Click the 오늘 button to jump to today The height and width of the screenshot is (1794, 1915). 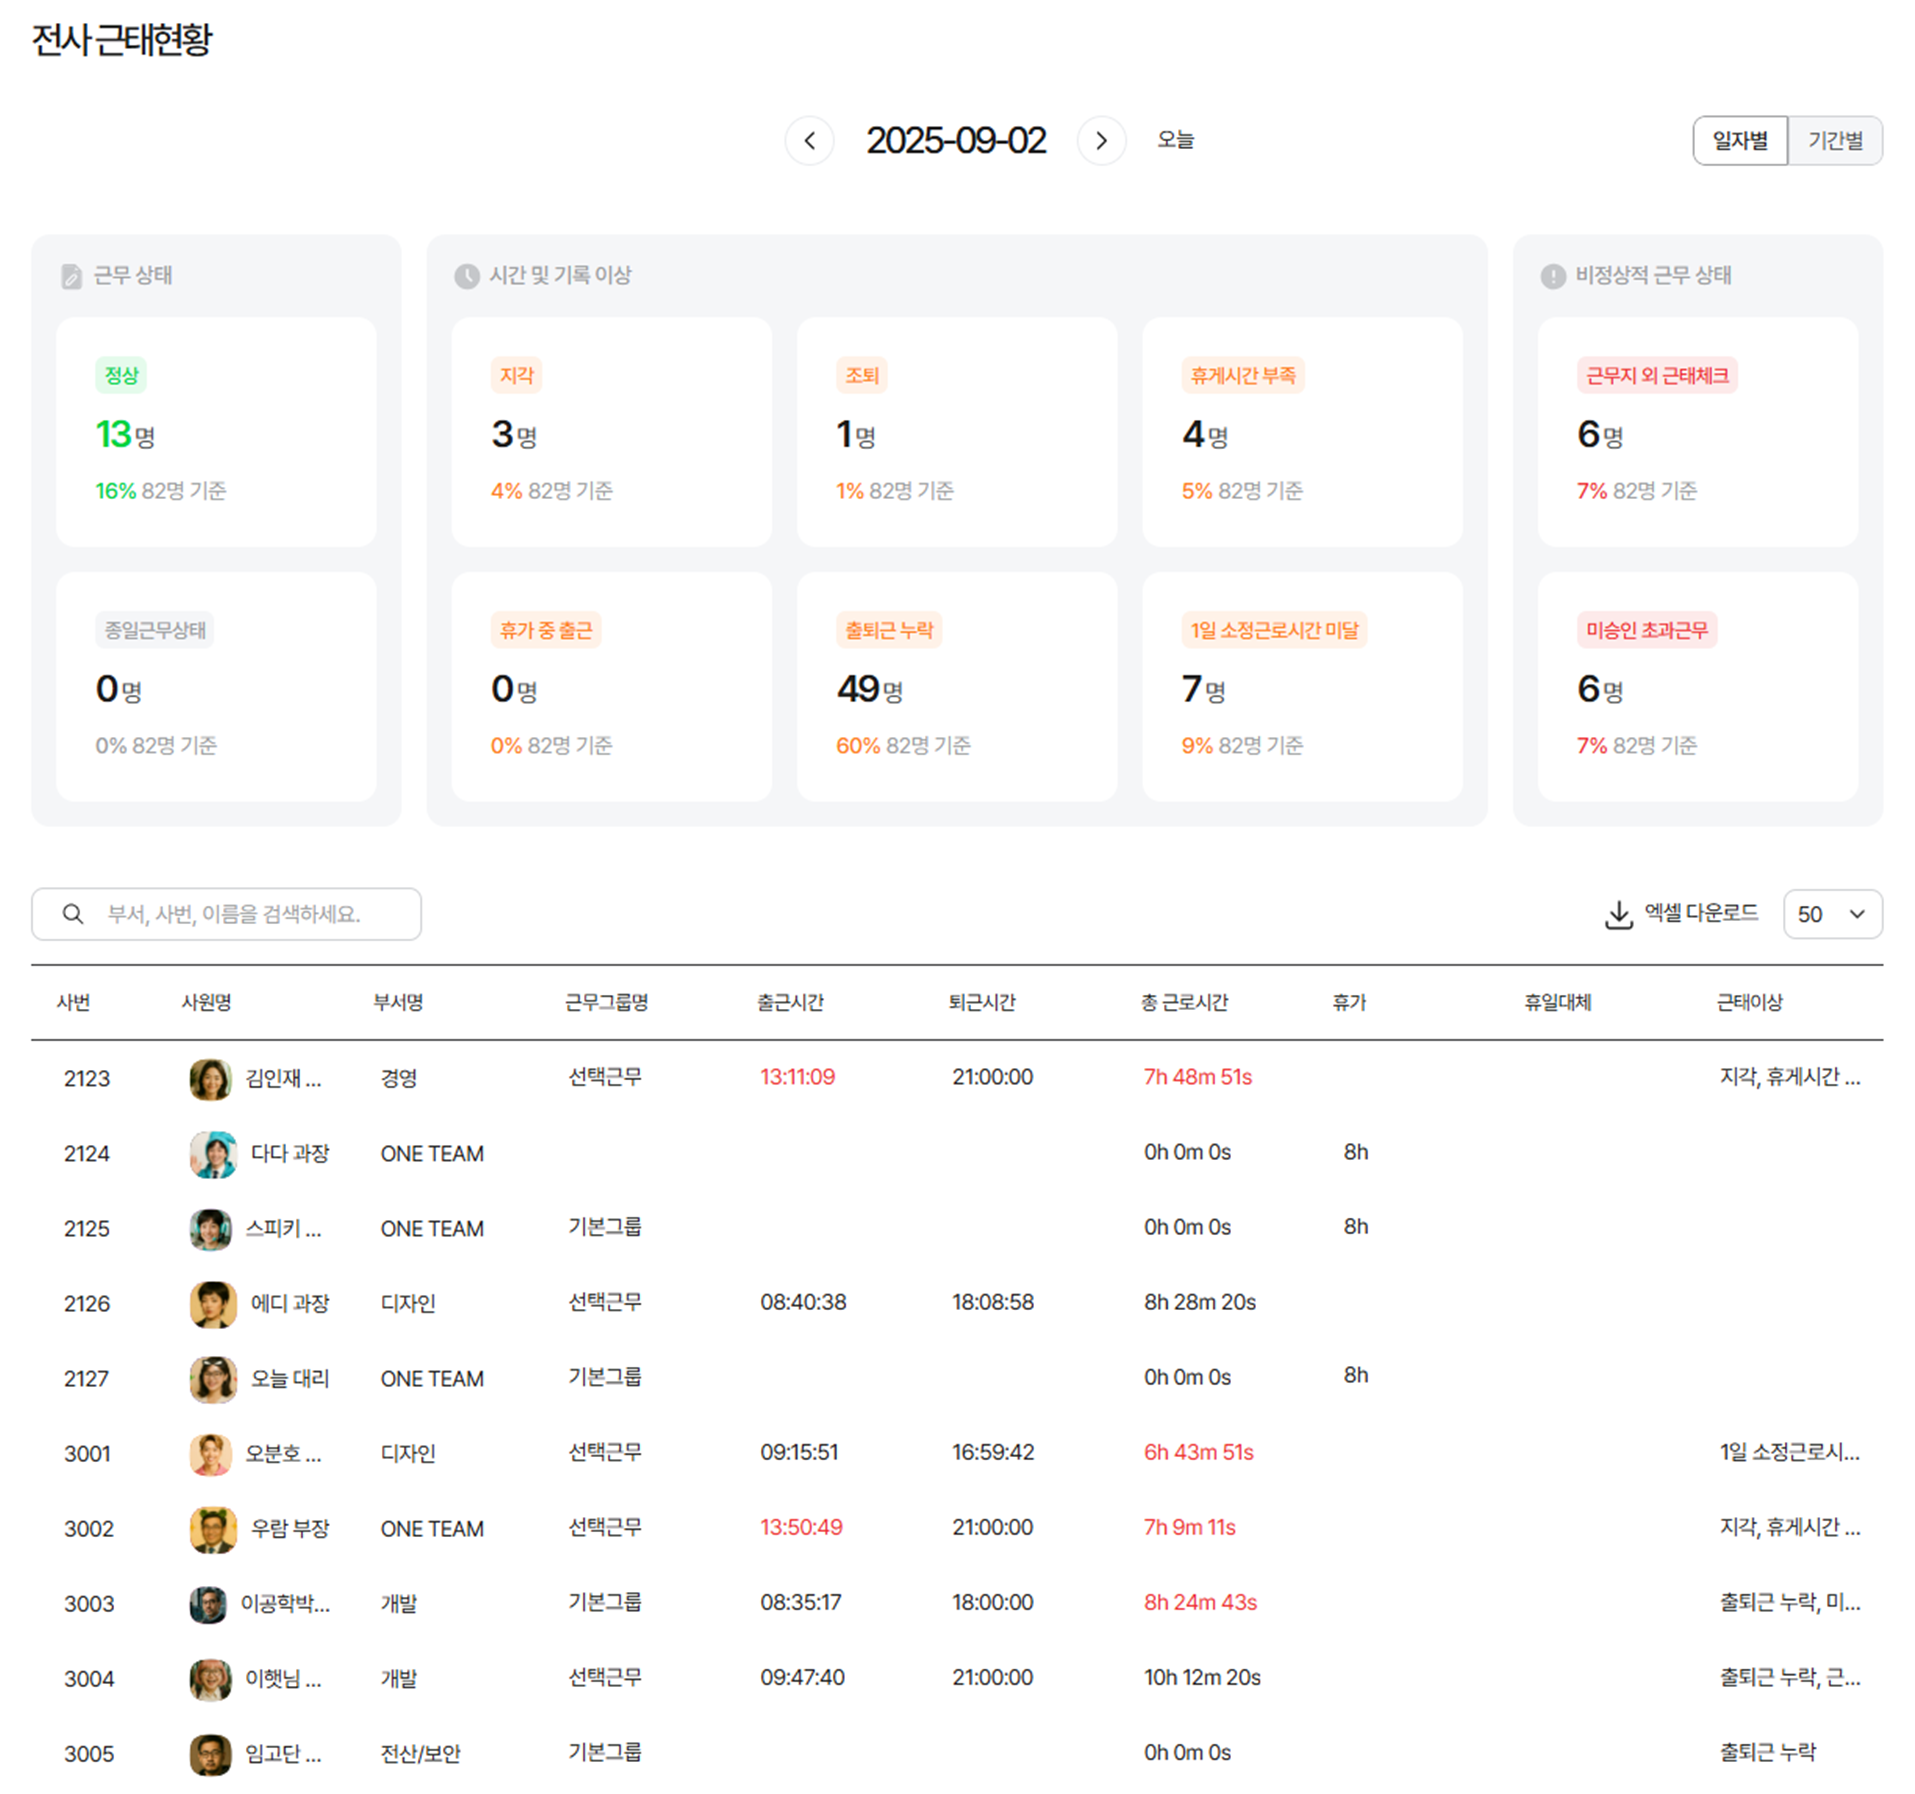[x=1175, y=140]
